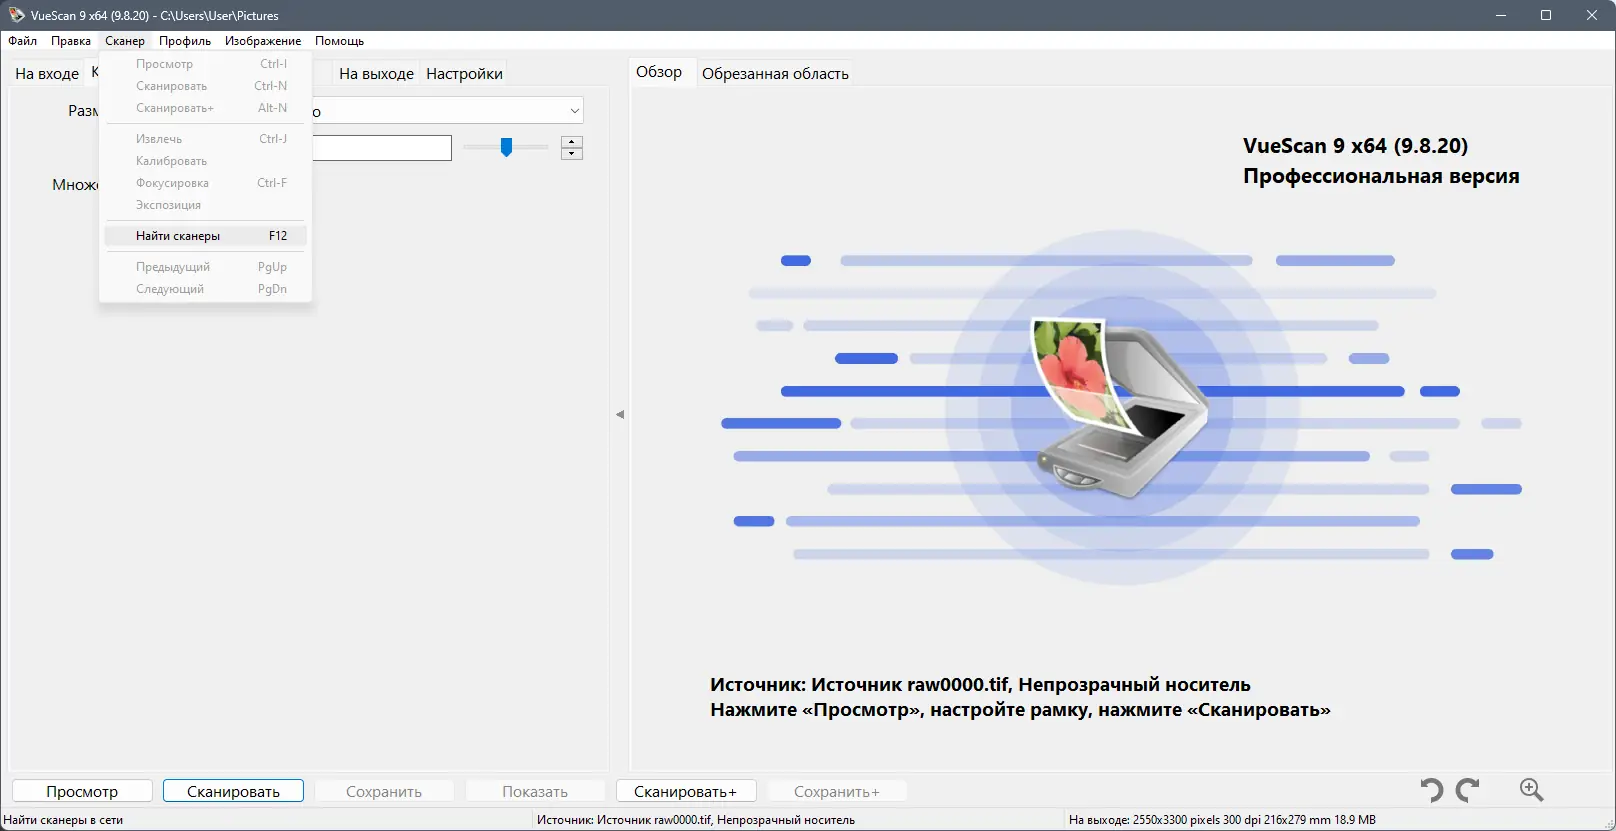Viewport: 1616px width, 831px height.
Task: Click the Сканировать+ button at the bottom
Action: coord(686,791)
